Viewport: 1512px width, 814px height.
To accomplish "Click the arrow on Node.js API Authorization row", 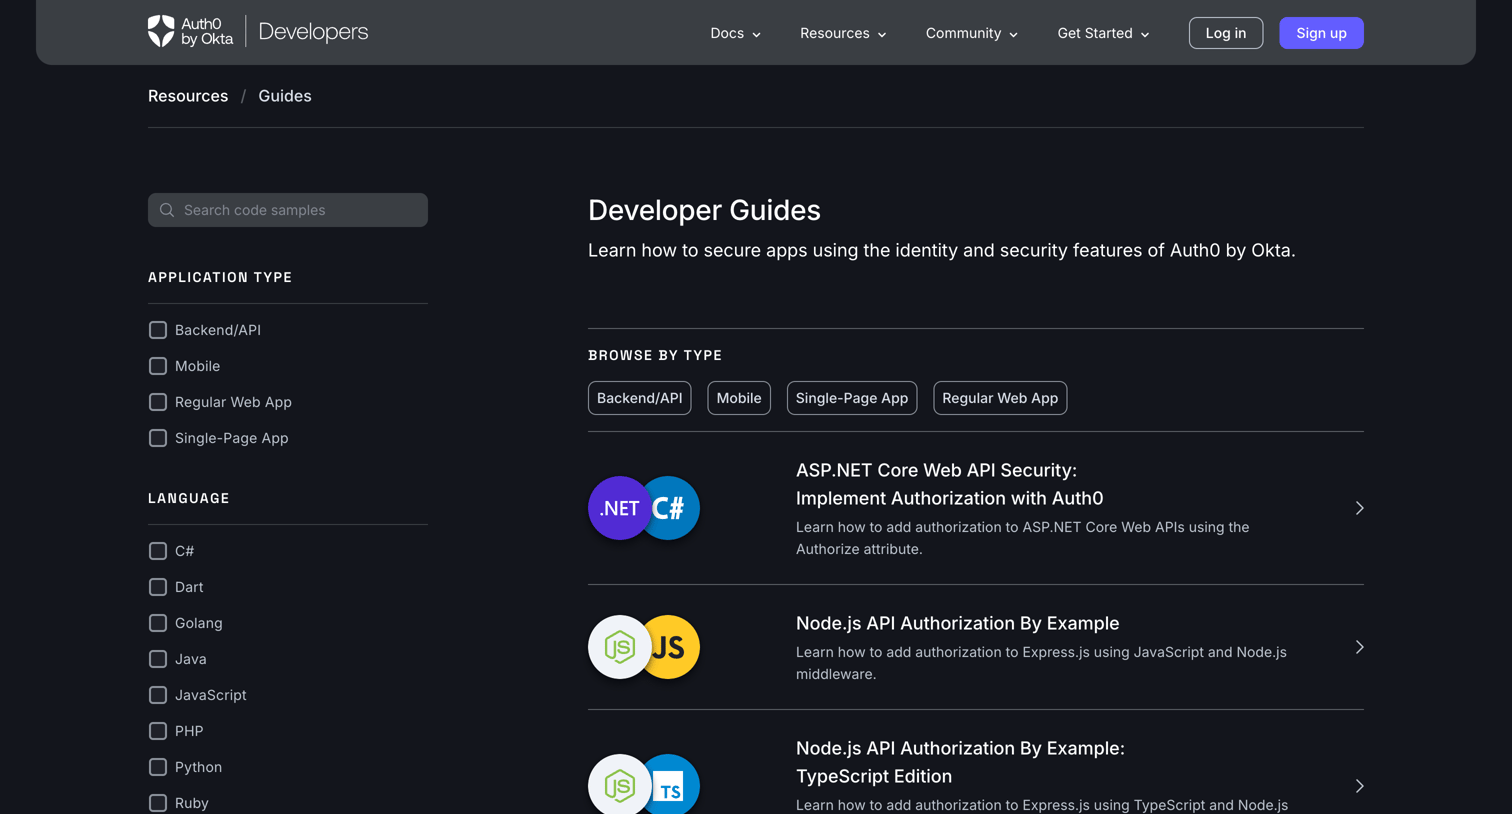I will coord(1359,647).
